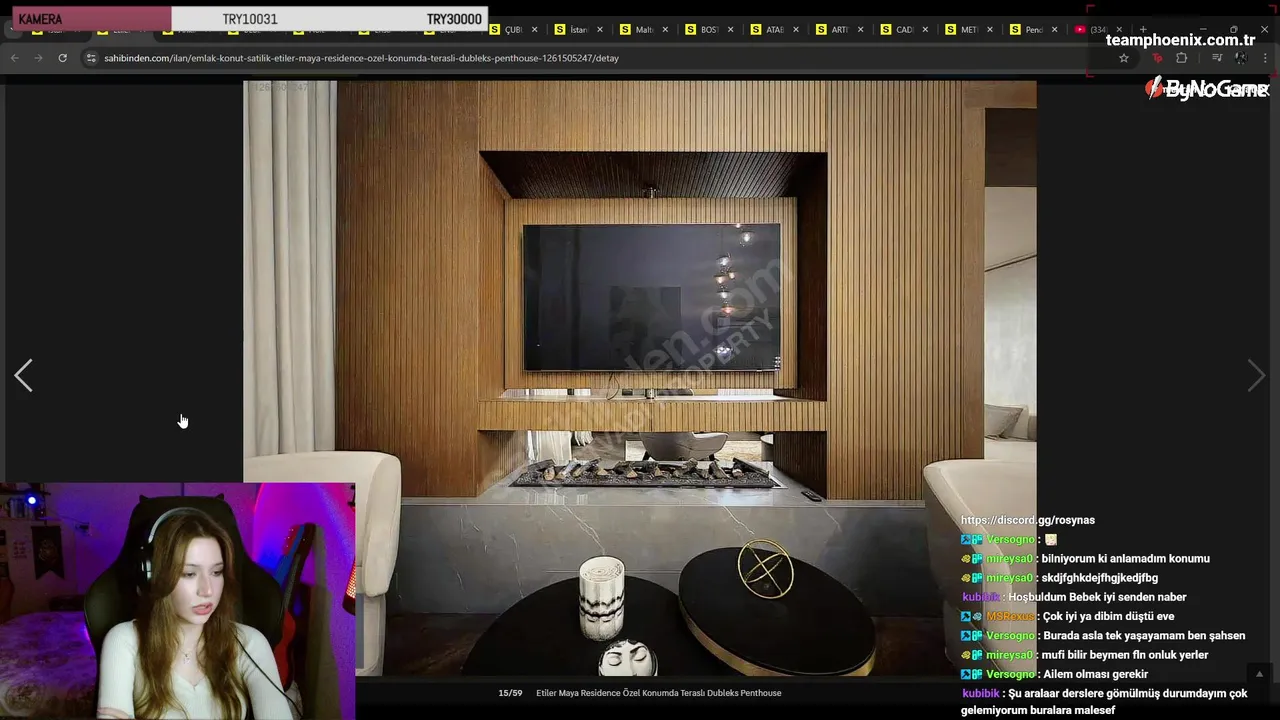Close the Malt tab

point(665,30)
